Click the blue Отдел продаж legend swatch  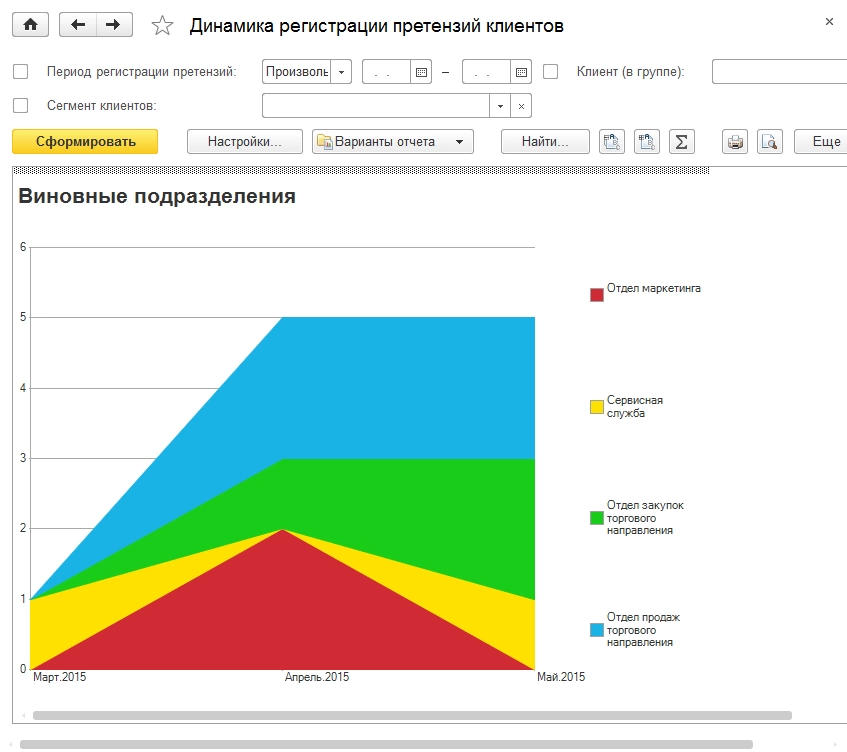click(597, 630)
